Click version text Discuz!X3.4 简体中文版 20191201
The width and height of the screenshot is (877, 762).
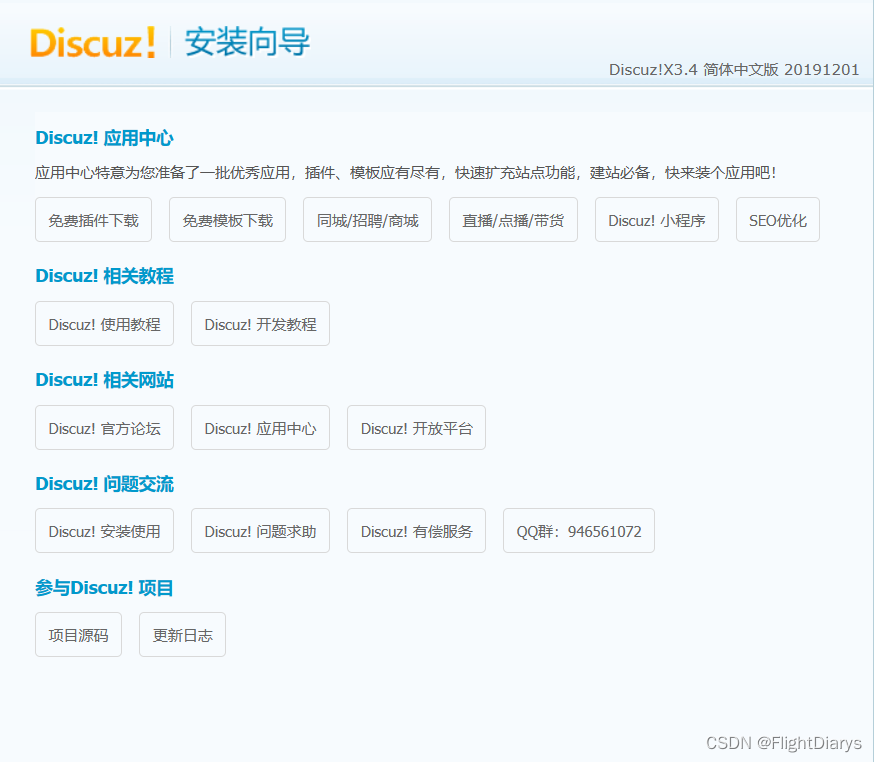click(x=734, y=70)
